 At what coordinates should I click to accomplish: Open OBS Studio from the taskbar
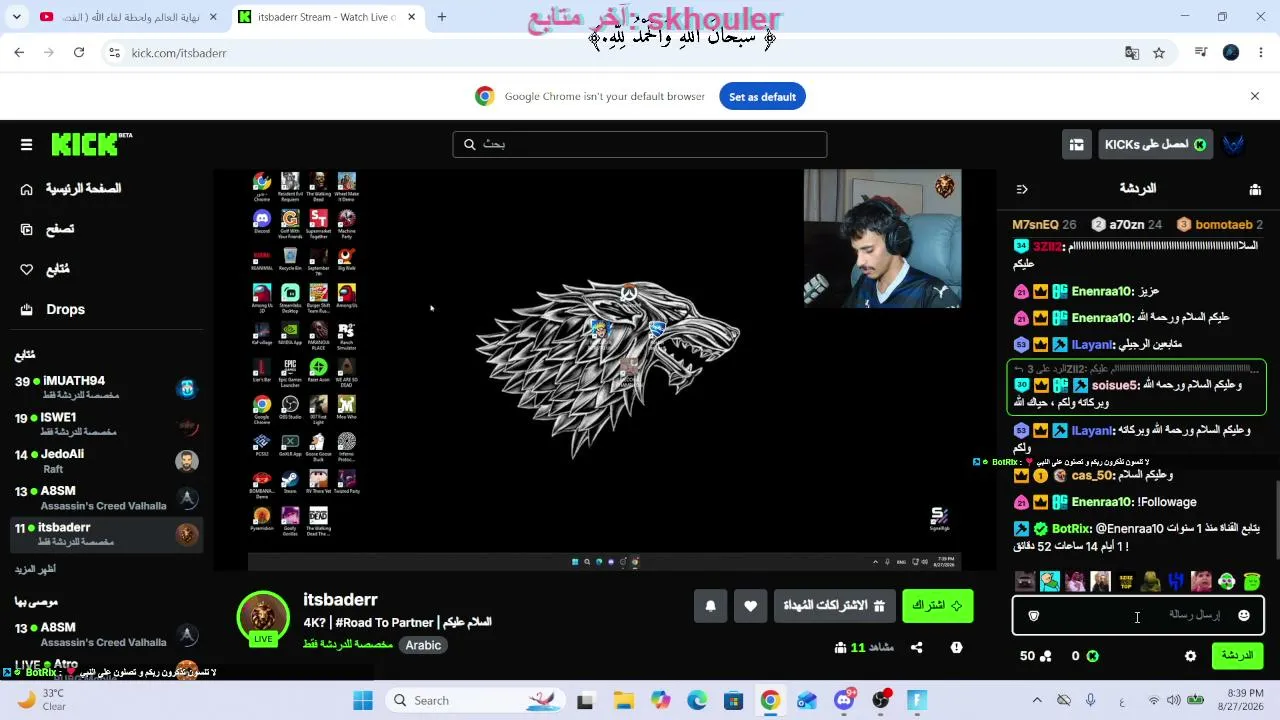(x=881, y=700)
